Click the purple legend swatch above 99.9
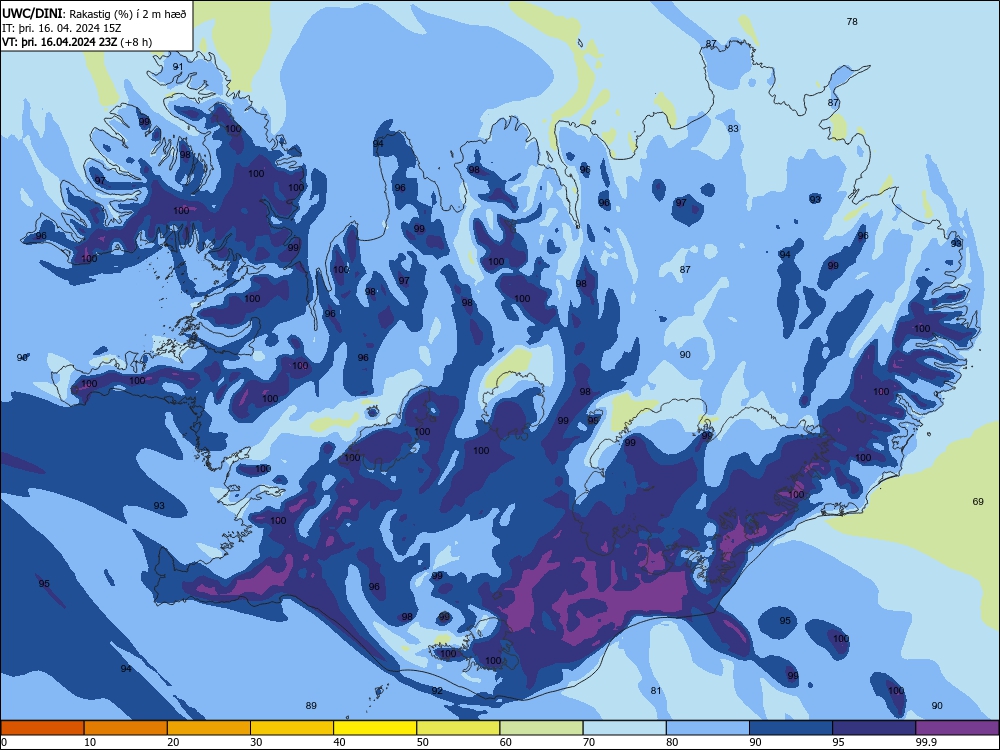Screen dimensions: 1000x750 pos(957,728)
